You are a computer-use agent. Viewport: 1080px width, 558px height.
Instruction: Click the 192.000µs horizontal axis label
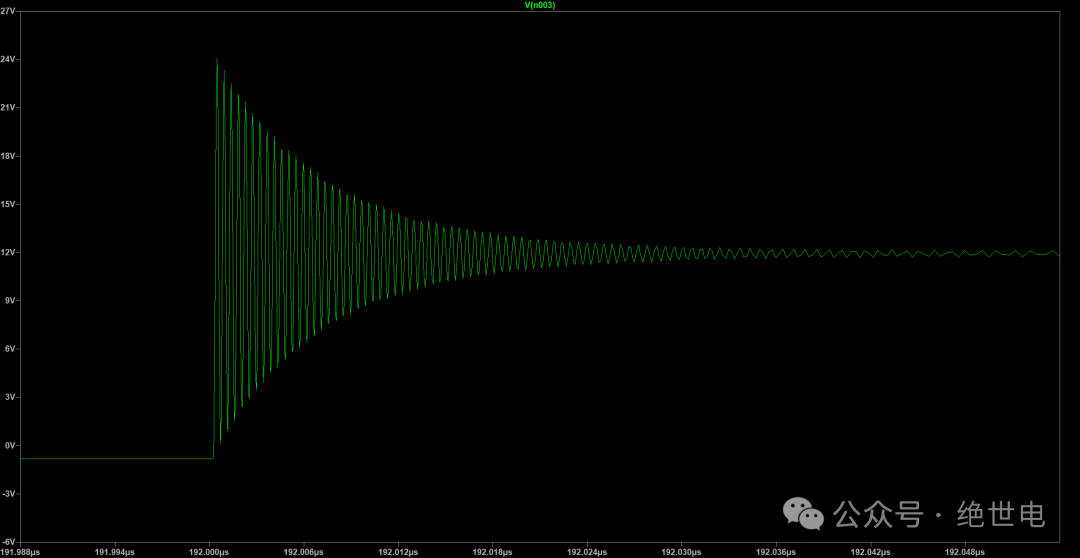pos(208,551)
